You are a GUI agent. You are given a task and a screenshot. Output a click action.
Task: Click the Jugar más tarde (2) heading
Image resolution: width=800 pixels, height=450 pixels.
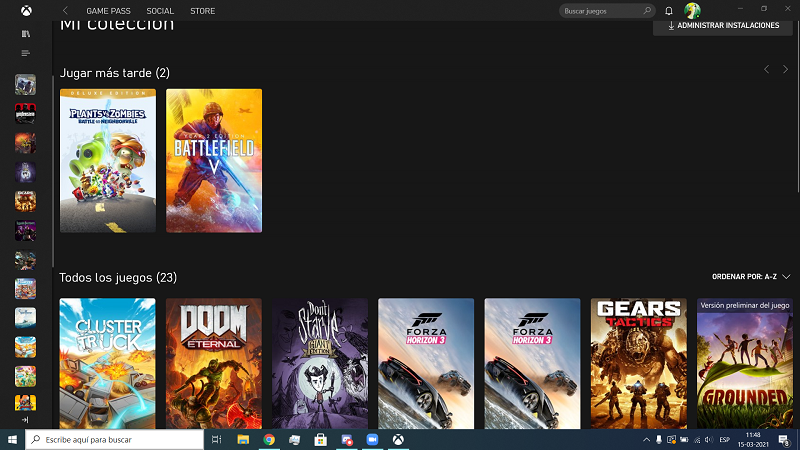(115, 73)
